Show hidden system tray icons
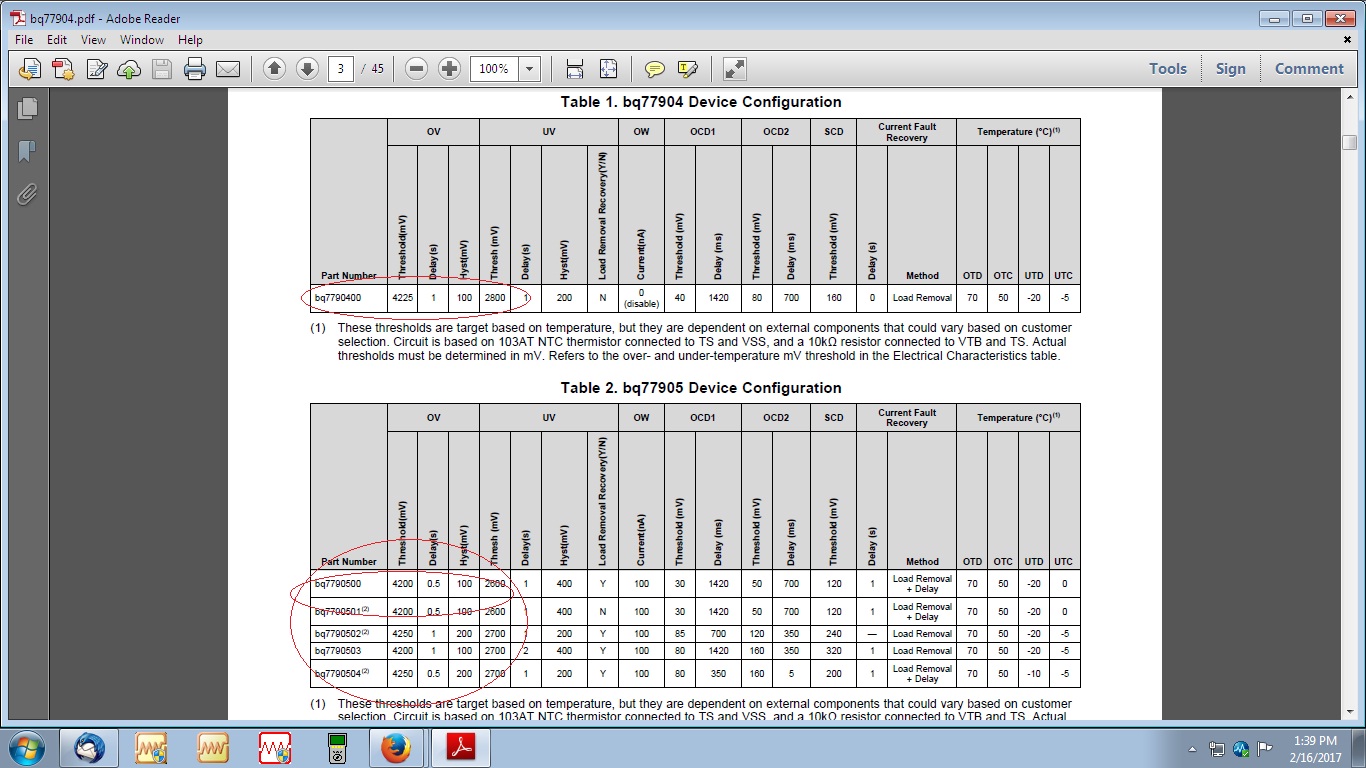Screen dimensions: 1366x768 [x=1193, y=748]
